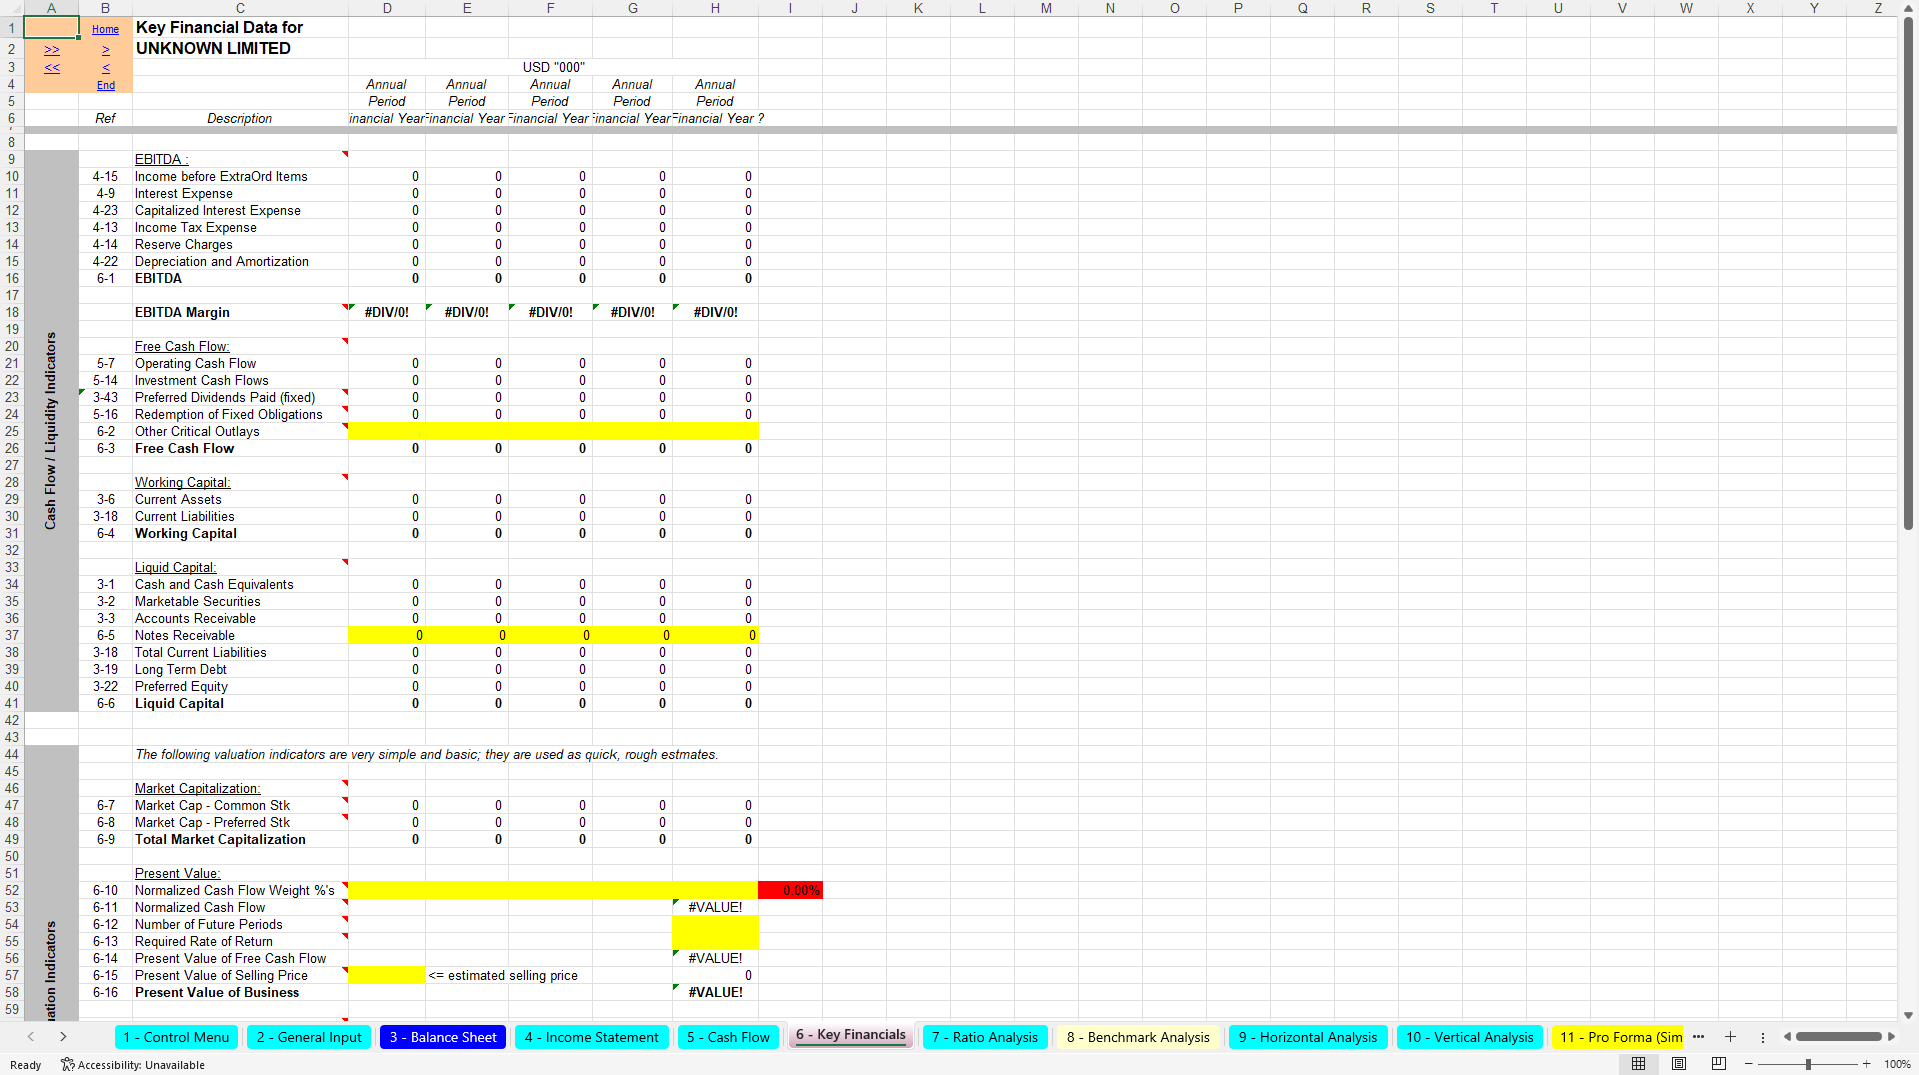Screen dimensions: 1919x1075
Task: Click the End link
Action: click(106, 85)
